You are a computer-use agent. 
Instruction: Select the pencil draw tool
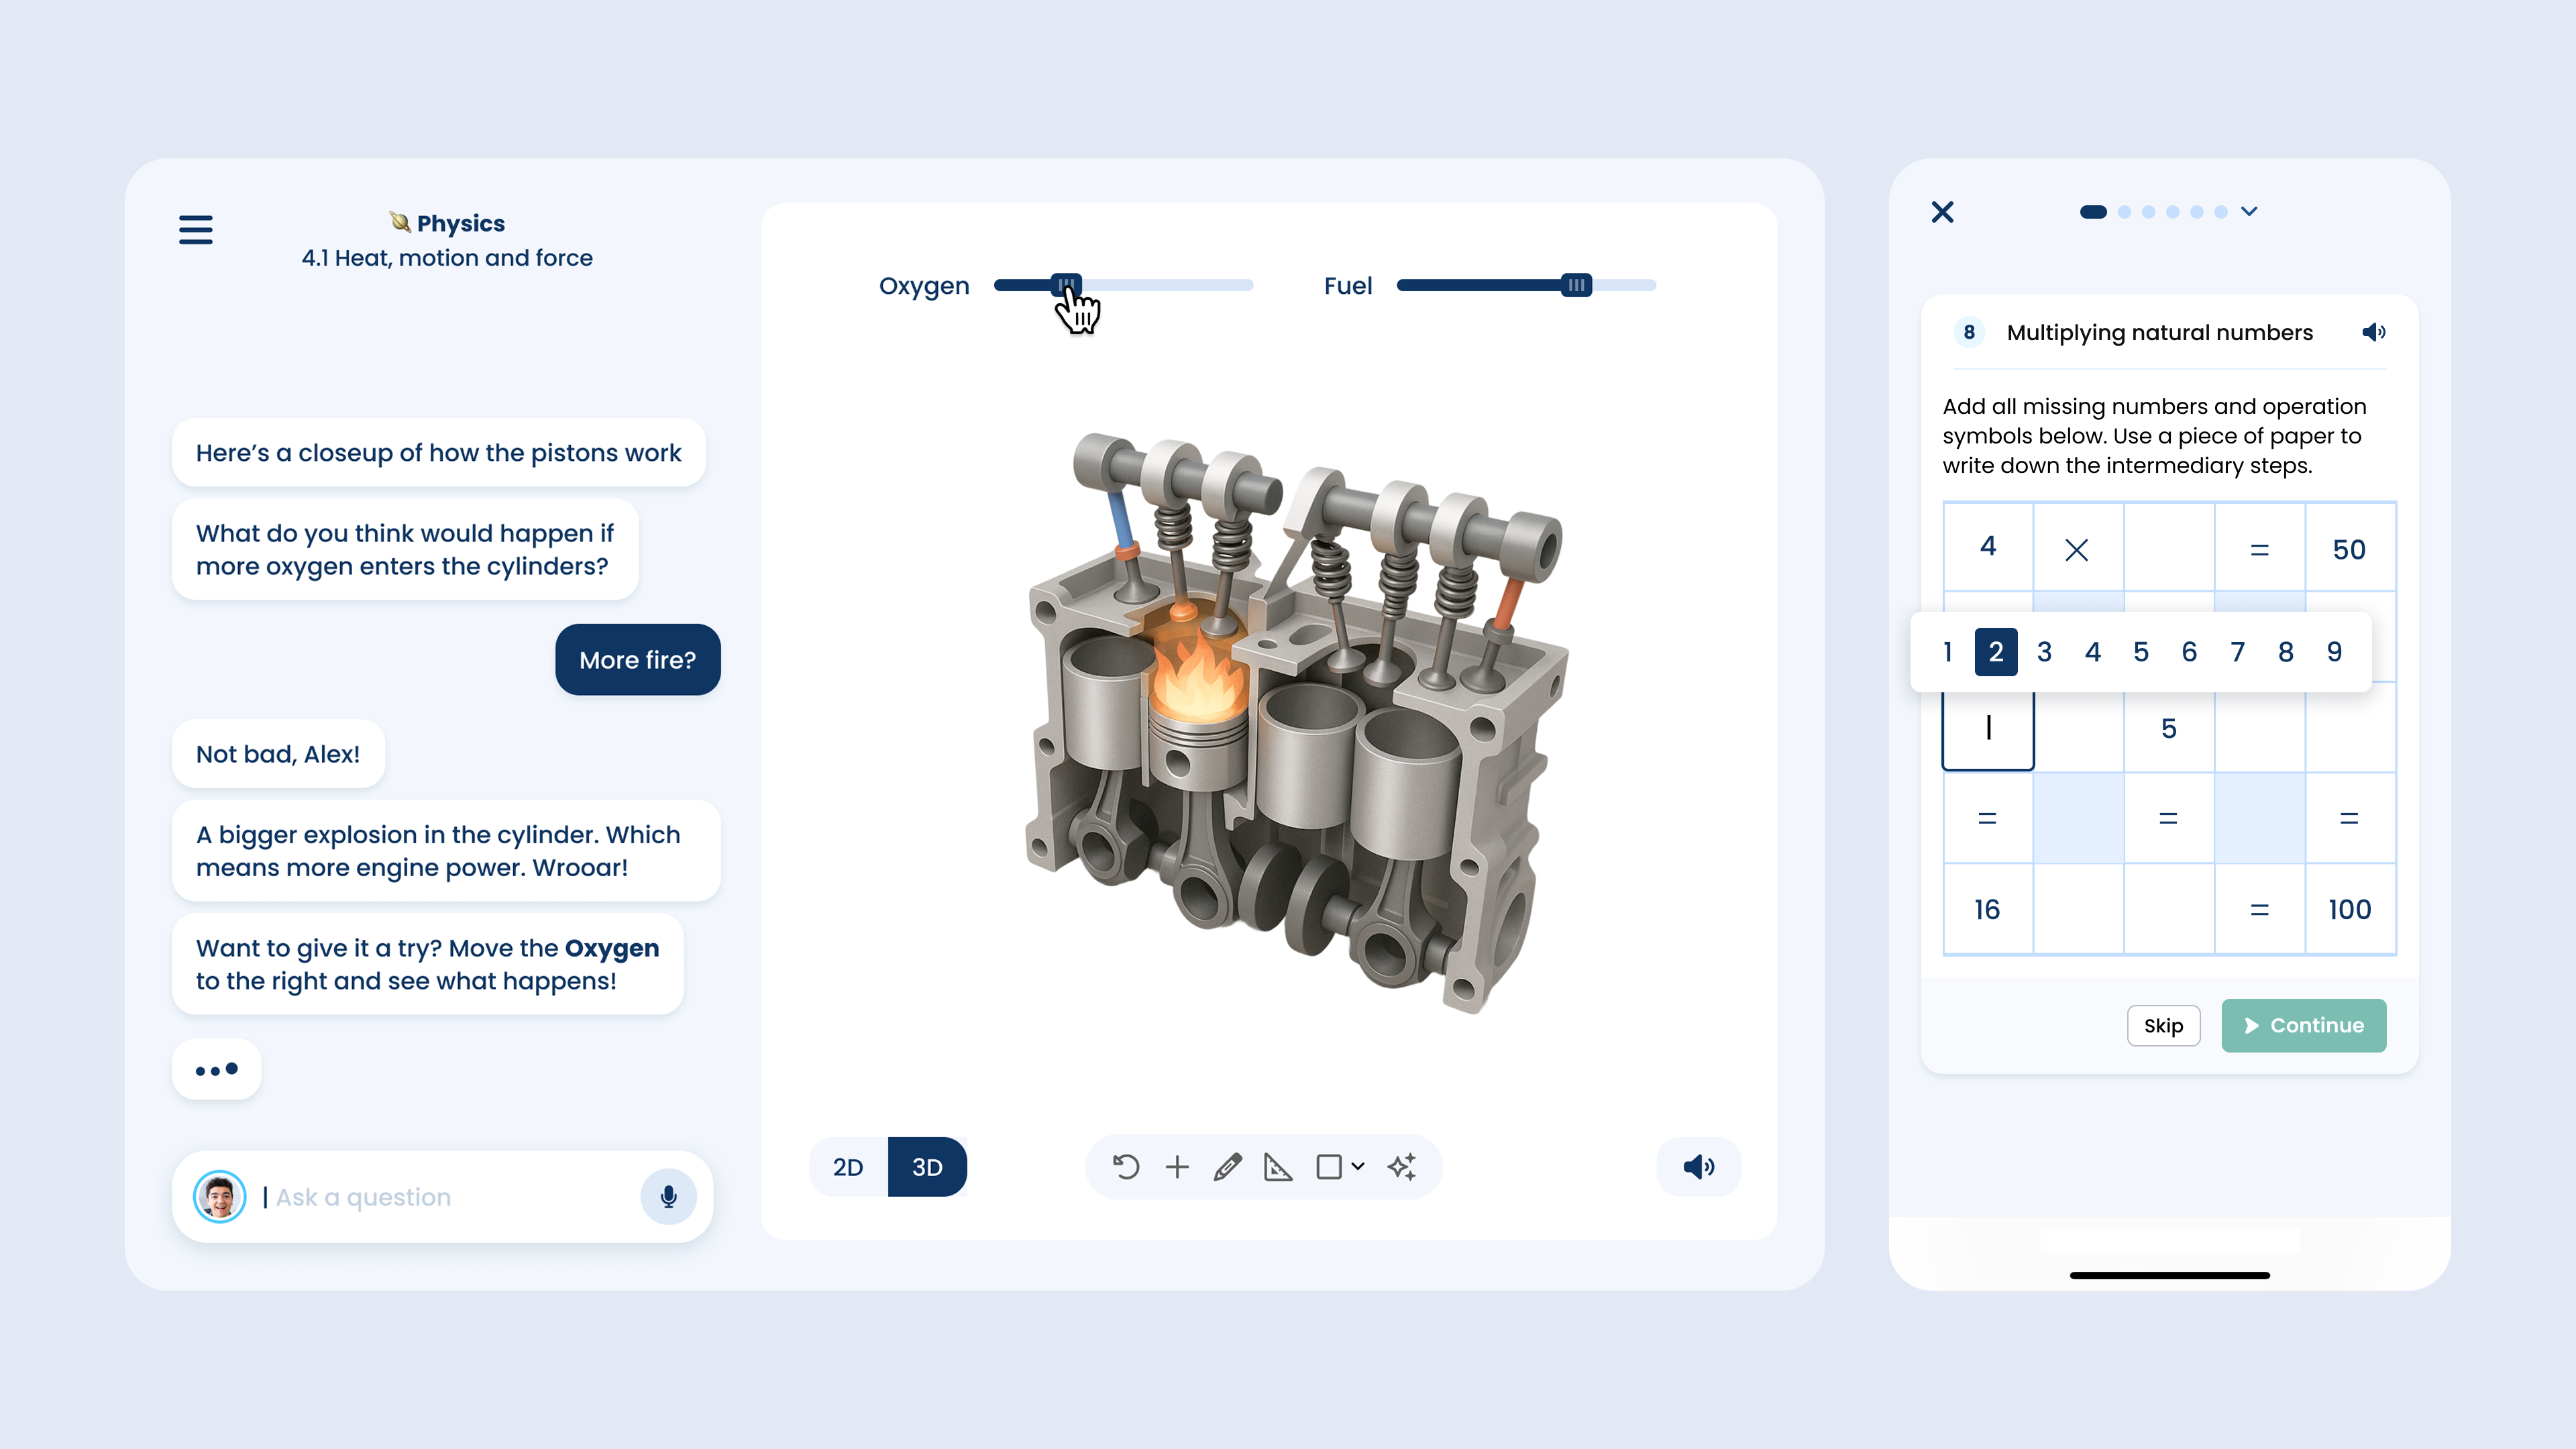tap(1227, 1166)
